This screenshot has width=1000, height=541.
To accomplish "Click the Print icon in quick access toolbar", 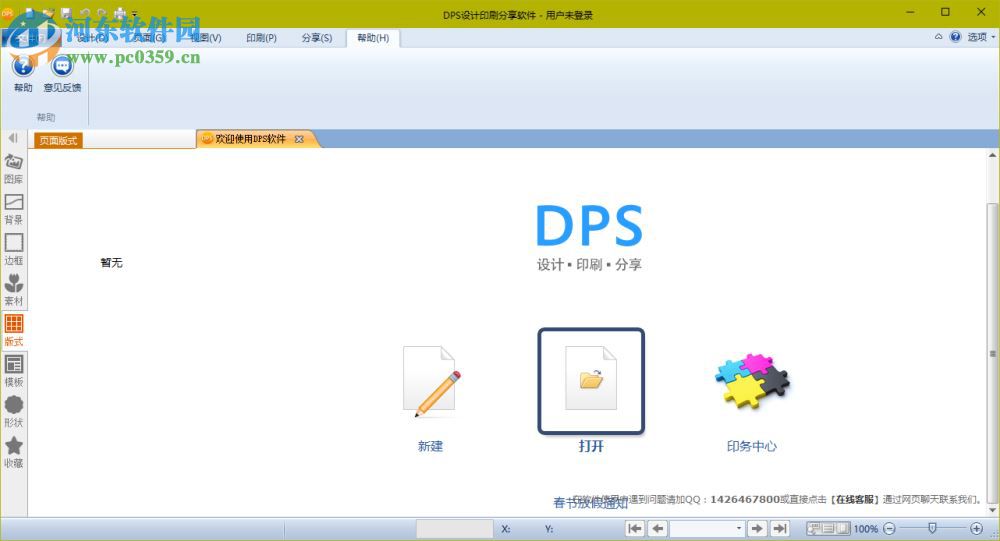I will tap(120, 13).
